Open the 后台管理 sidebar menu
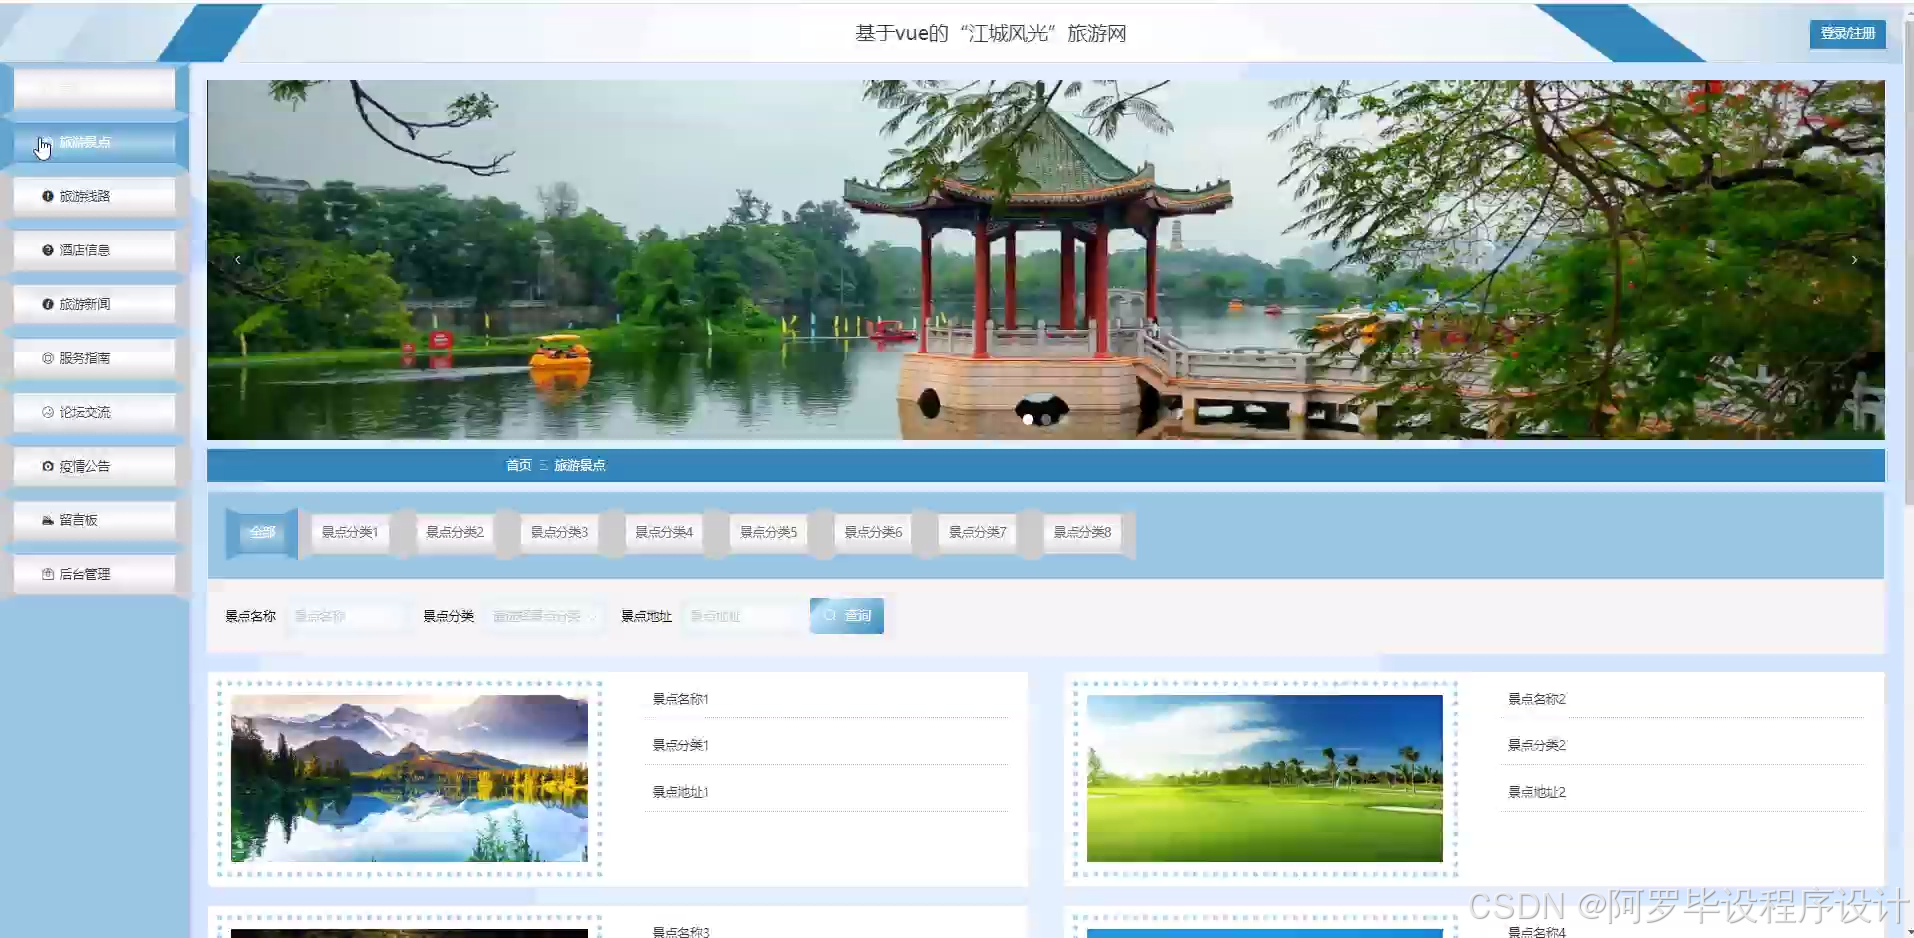1914x938 pixels. [x=94, y=574]
